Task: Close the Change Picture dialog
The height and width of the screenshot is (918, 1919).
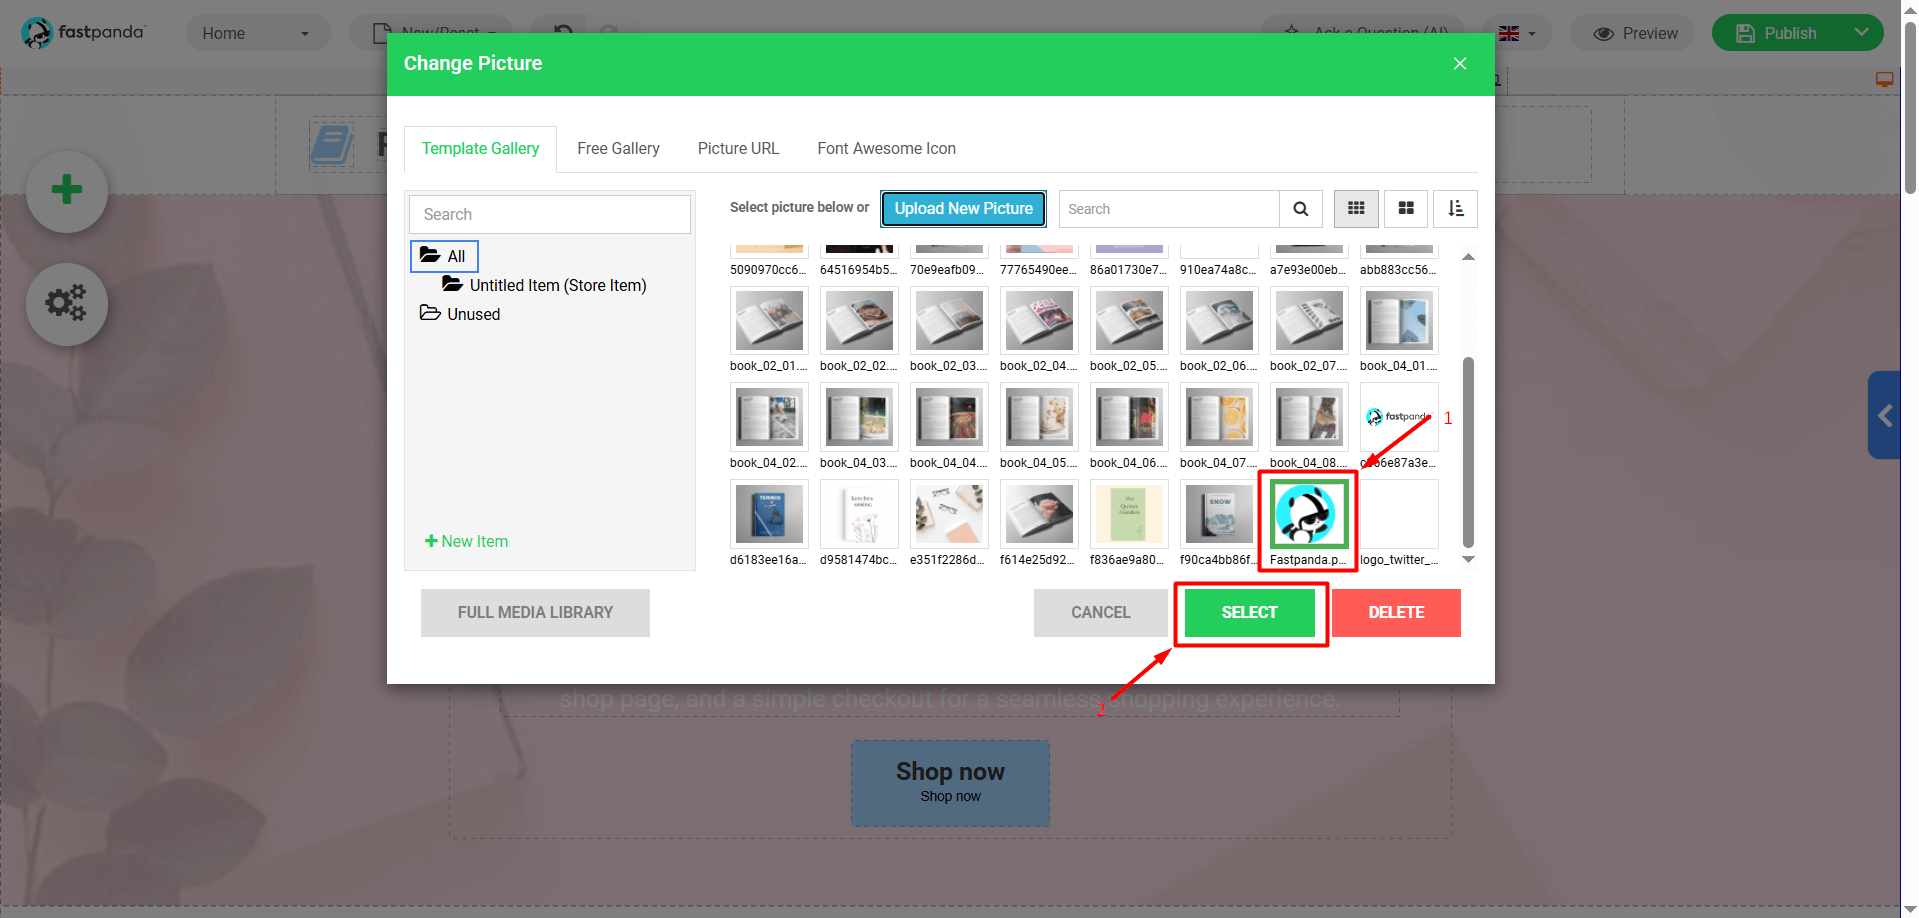Action: point(1460,64)
